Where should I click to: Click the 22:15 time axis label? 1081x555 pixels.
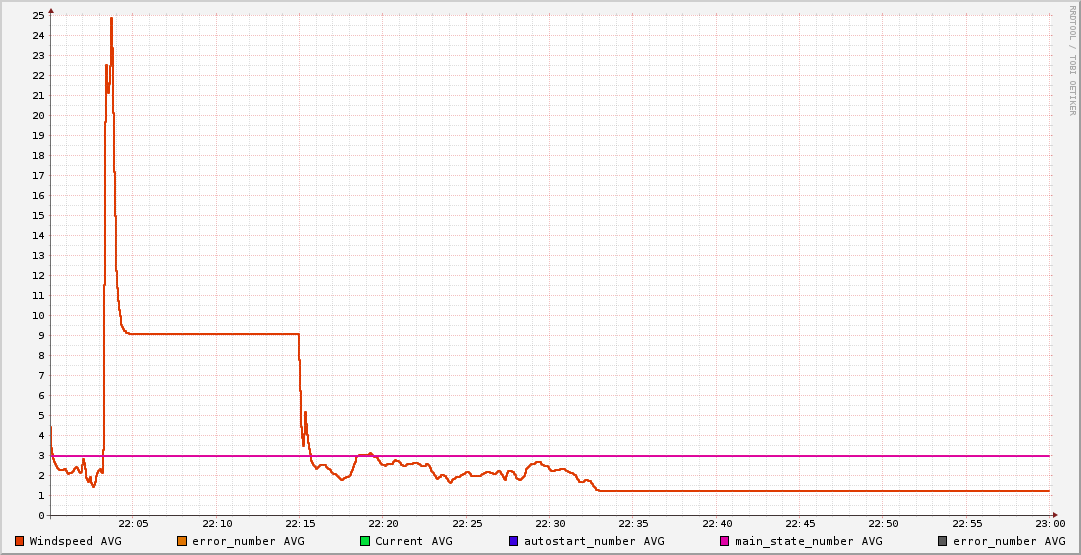pyautogui.click(x=300, y=524)
